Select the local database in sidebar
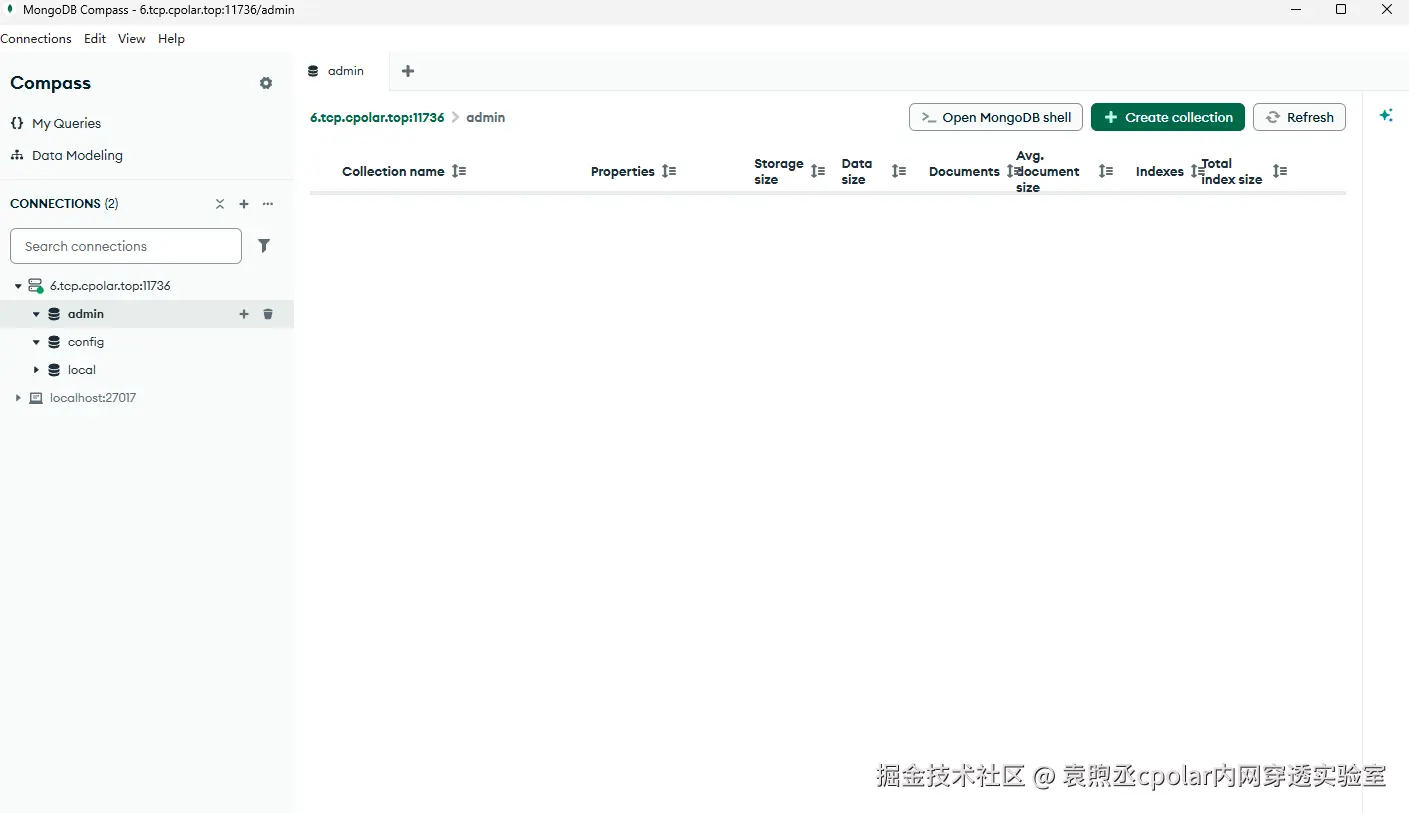 click(x=82, y=370)
